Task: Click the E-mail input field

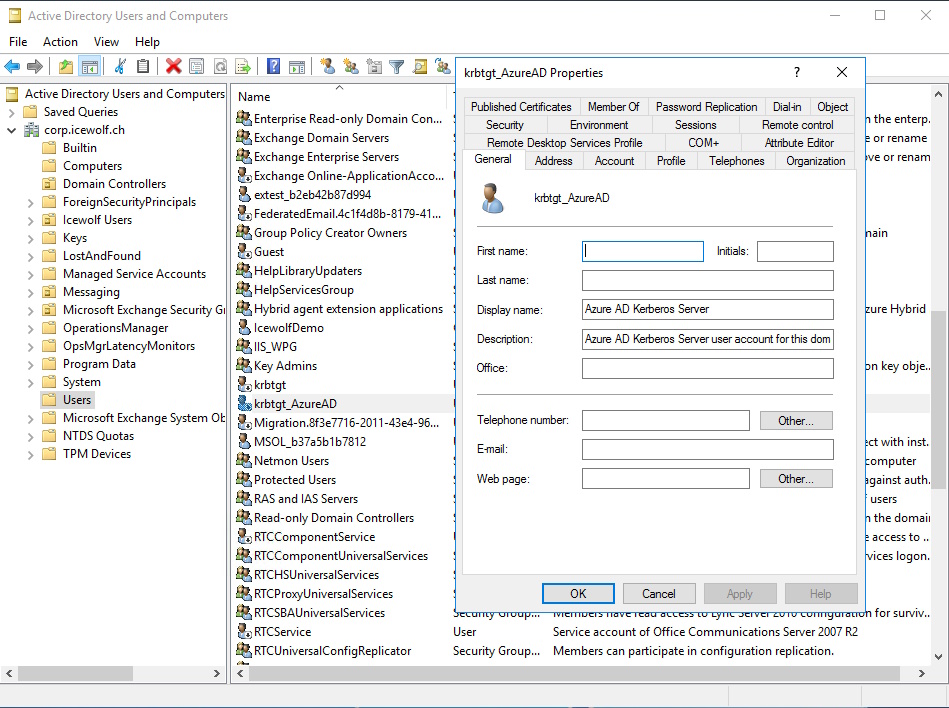Action: coord(708,449)
